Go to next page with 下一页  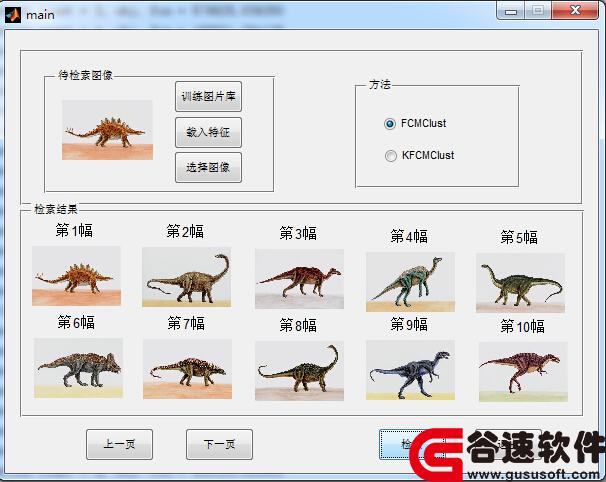220,445
